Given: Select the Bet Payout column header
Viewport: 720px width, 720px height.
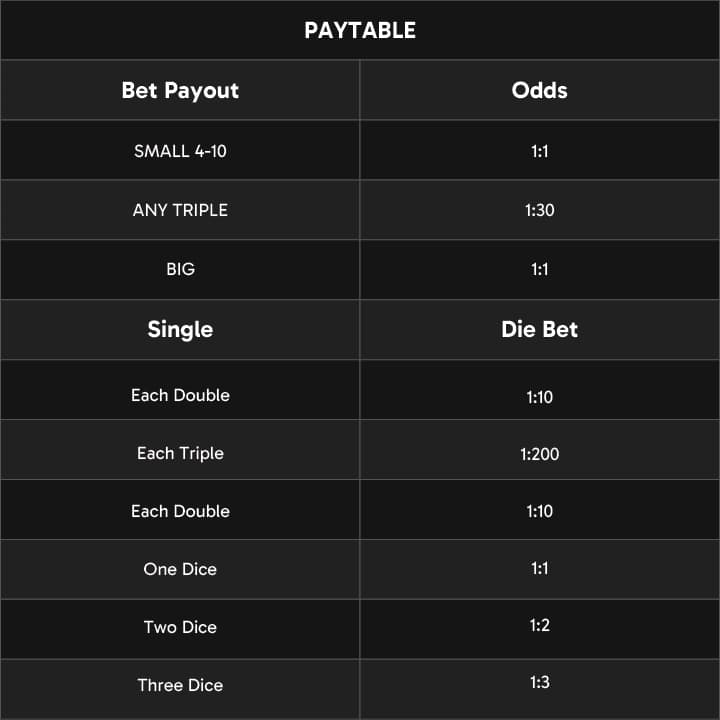Looking at the screenshot, I should [x=180, y=90].
